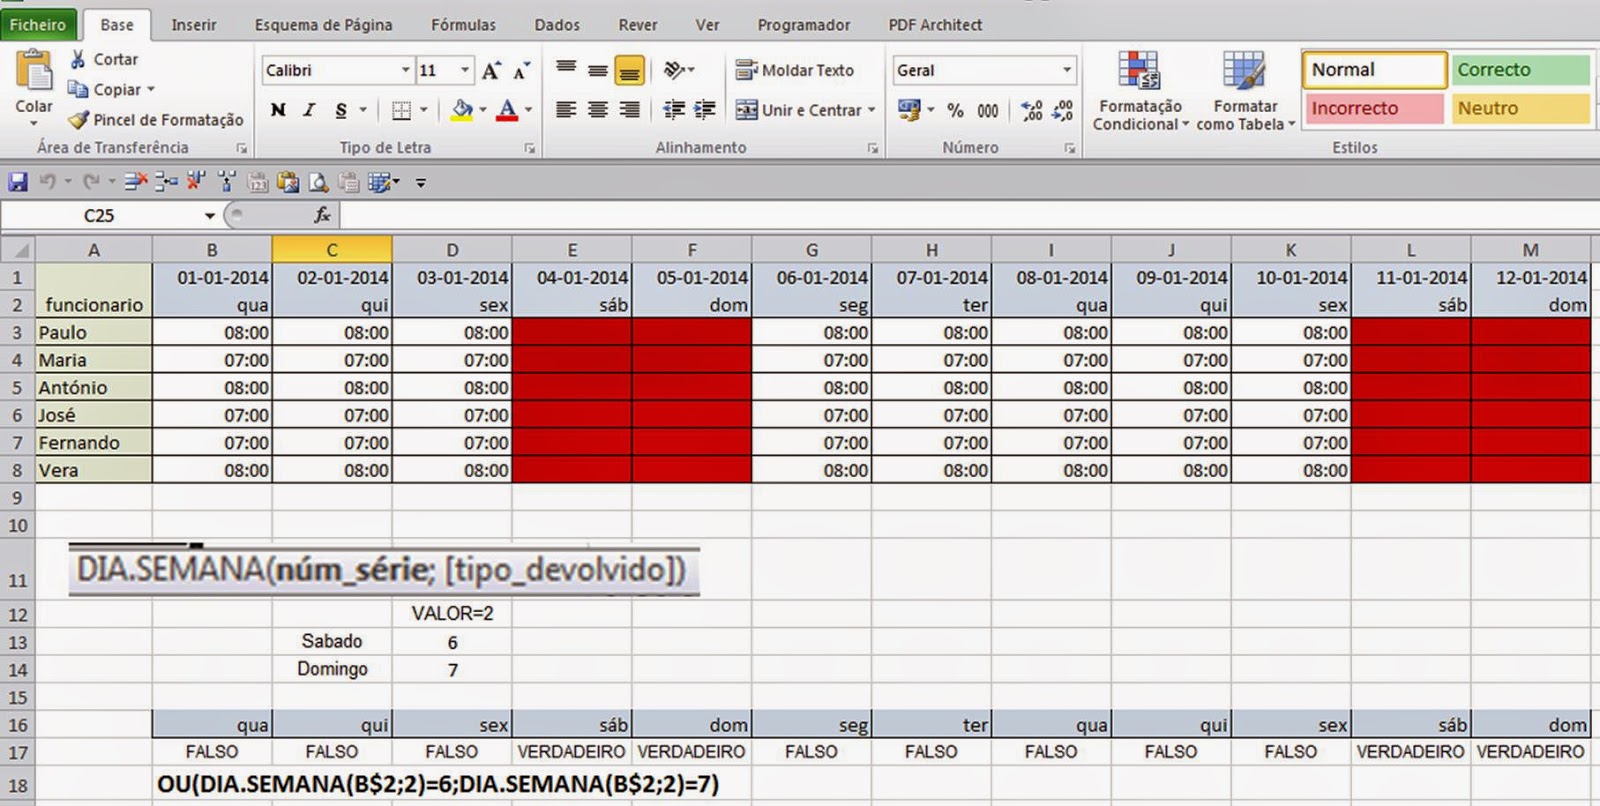Toggle middle vertical alignment
1600x806 pixels.
597,70
